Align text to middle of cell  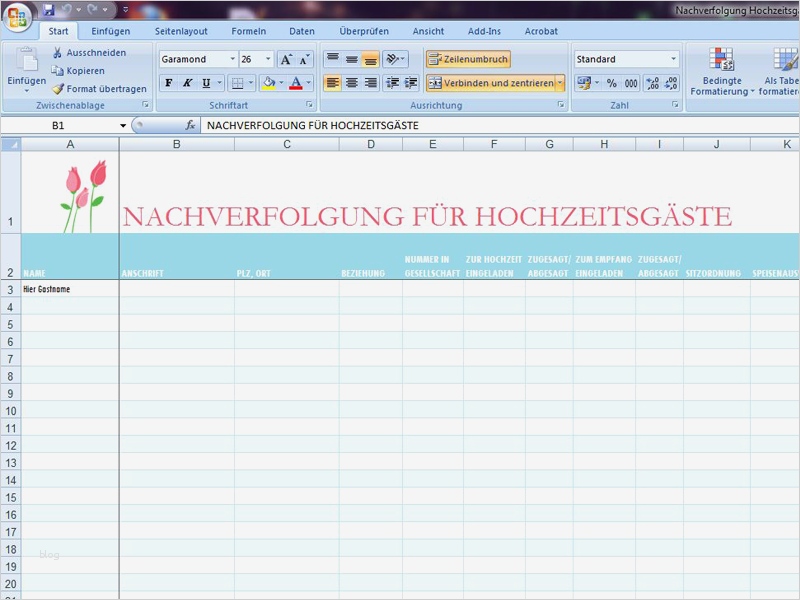pos(352,59)
